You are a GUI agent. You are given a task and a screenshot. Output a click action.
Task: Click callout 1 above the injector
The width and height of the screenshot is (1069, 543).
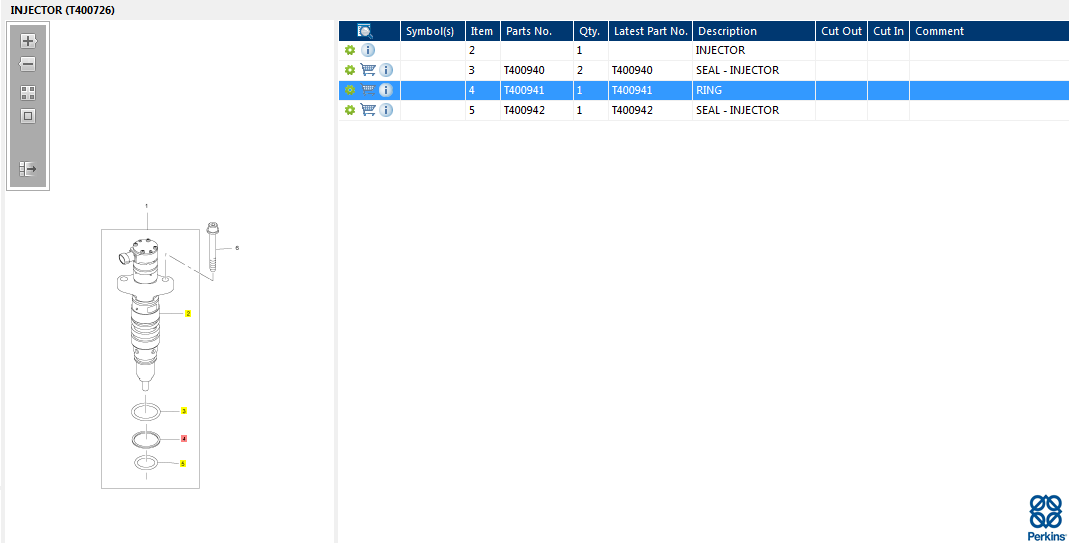coord(146,205)
